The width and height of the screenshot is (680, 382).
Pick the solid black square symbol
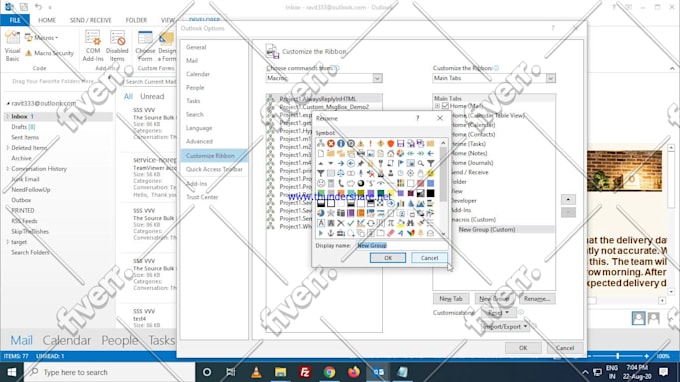coord(431,193)
